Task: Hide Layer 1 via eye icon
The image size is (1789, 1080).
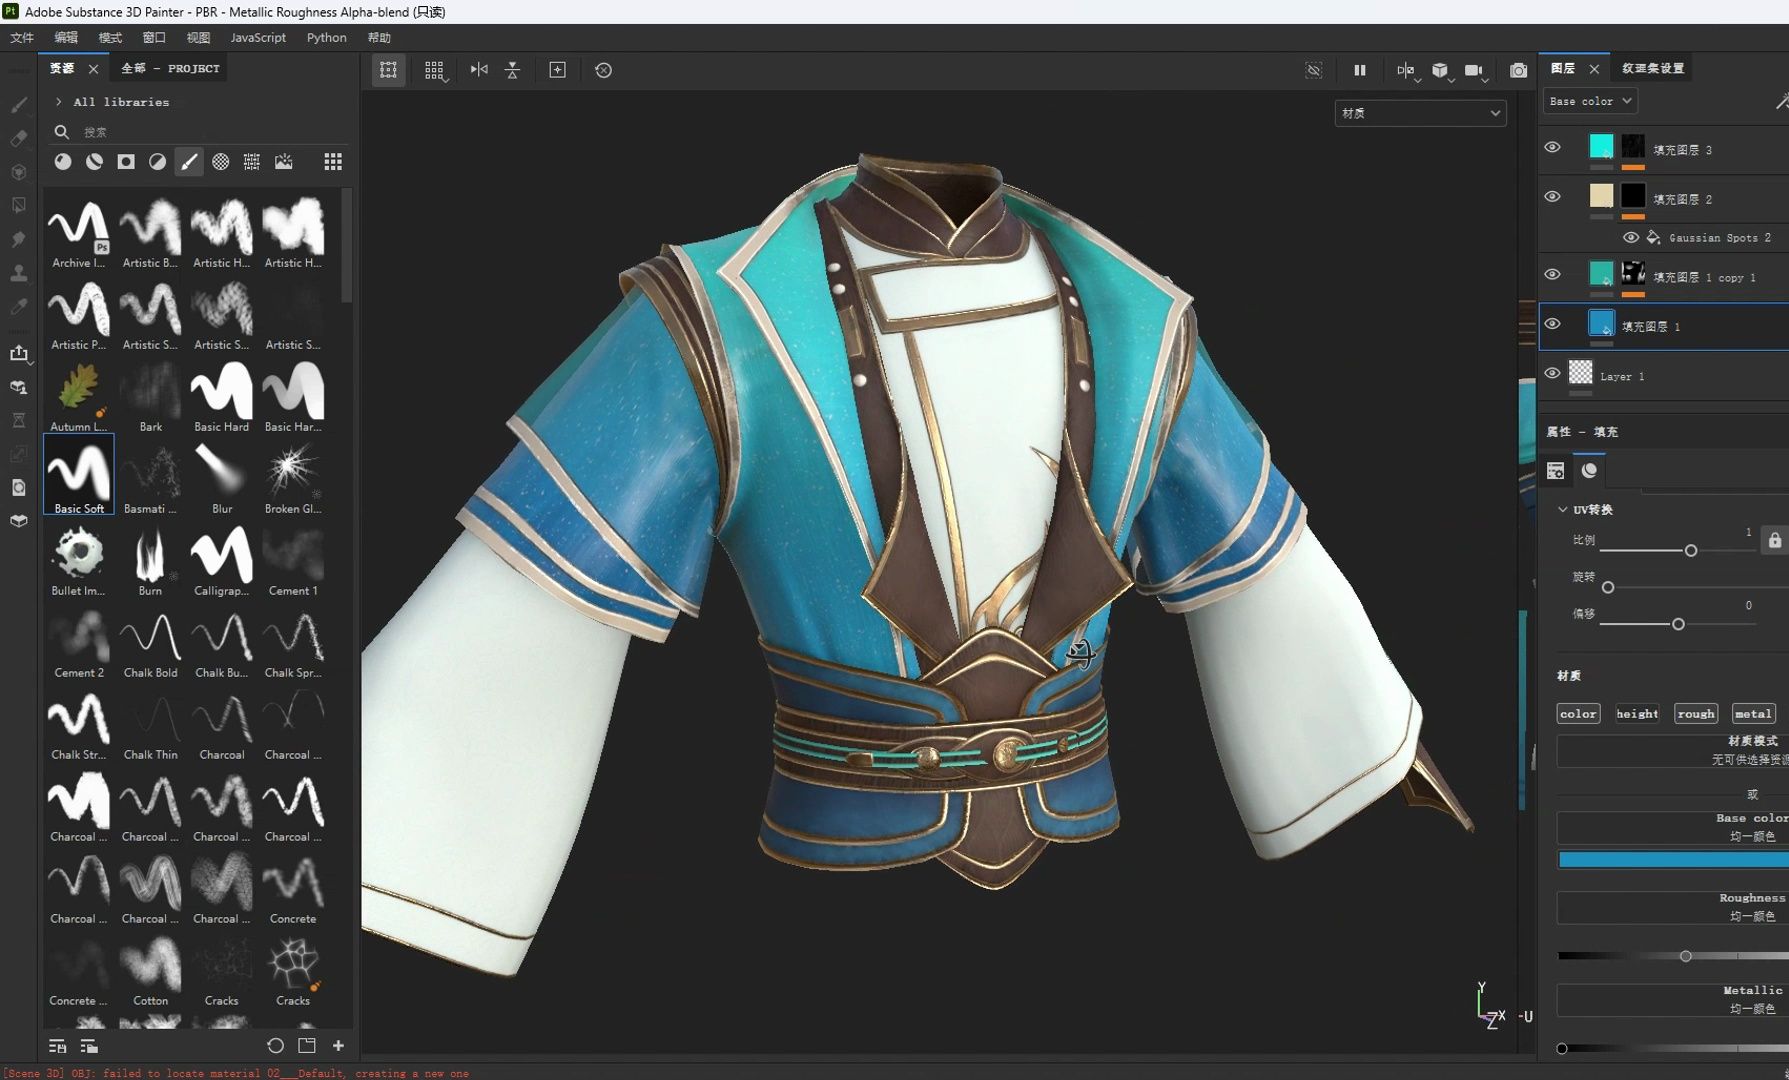Action: pos(1552,373)
